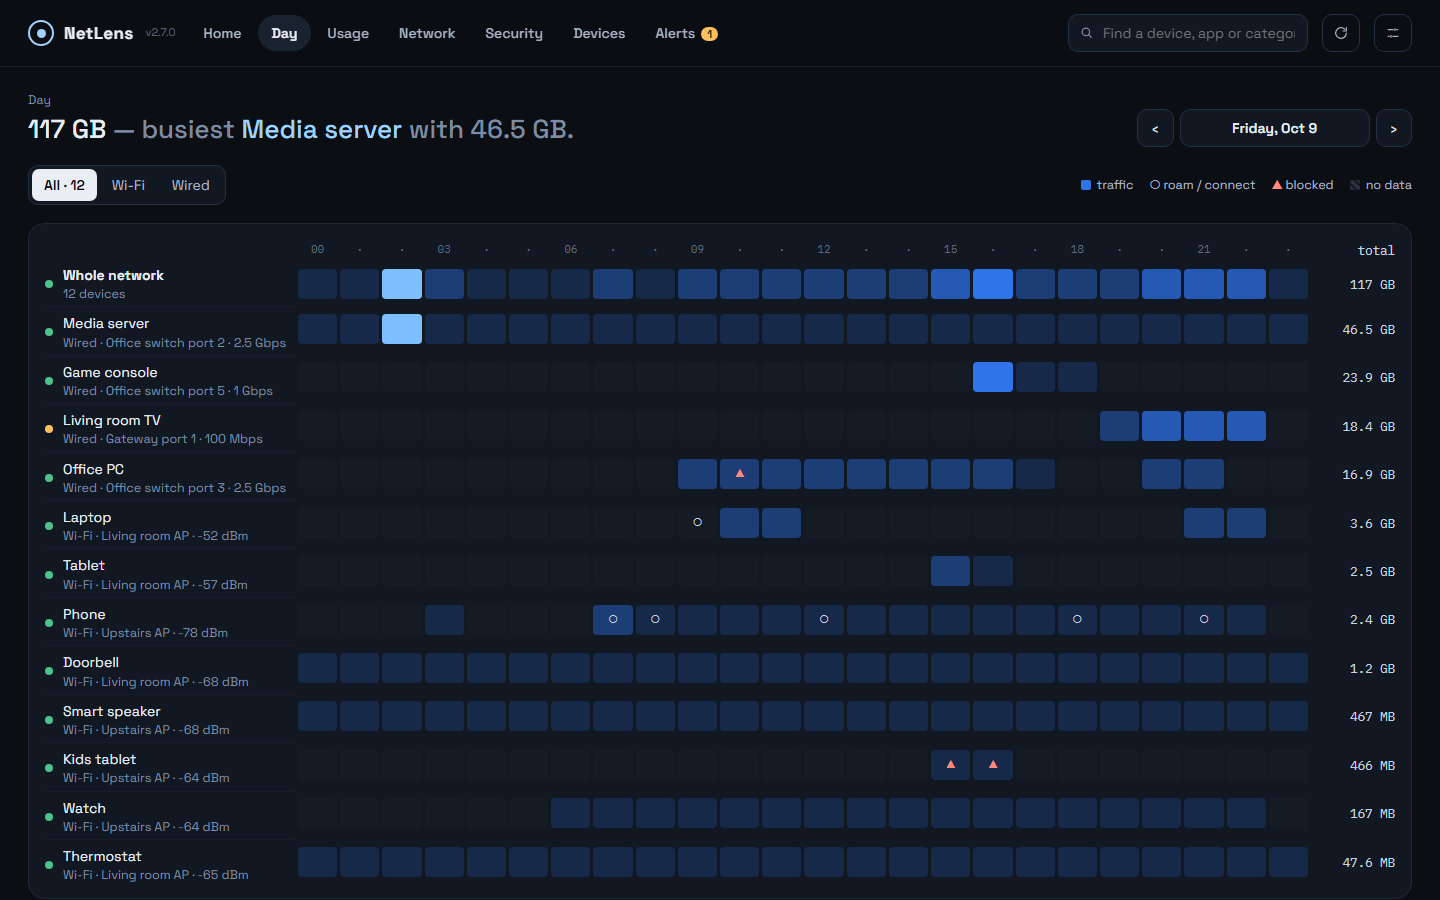Click the search magnifier icon
The image size is (1440, 900).
click(x=1087, y=33)
